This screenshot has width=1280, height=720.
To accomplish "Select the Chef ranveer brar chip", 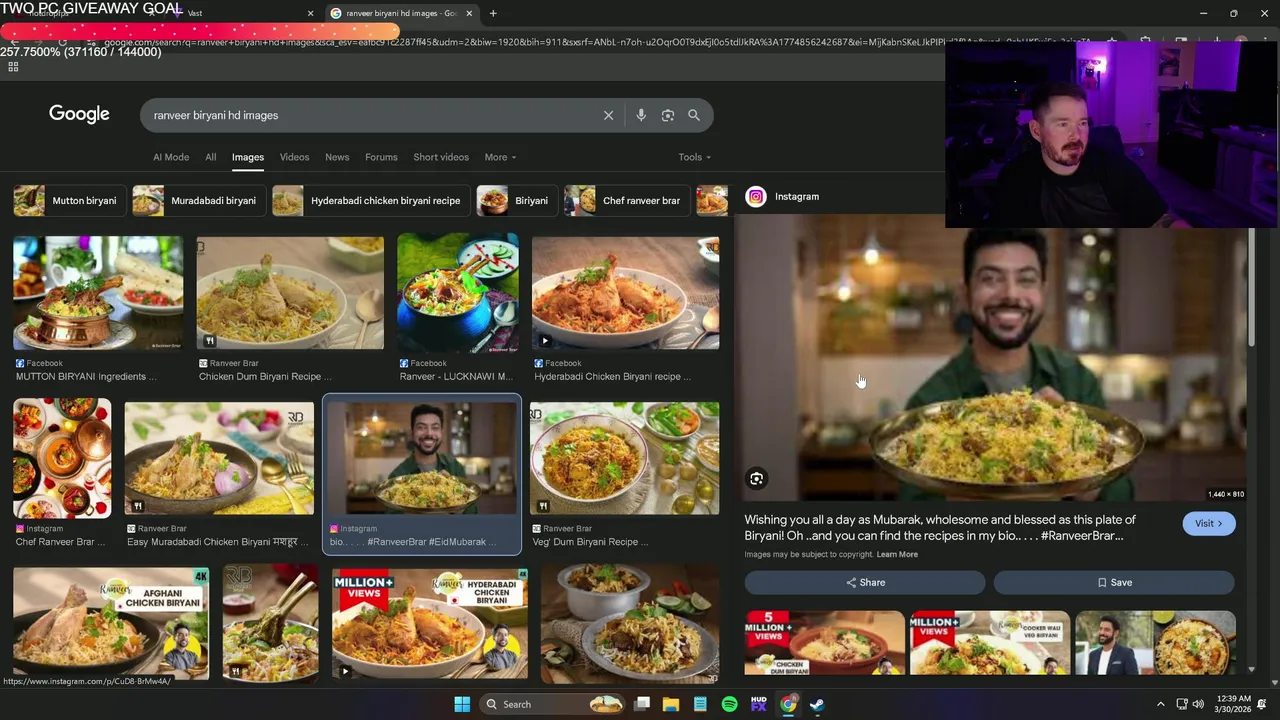I will pos(627,201).
